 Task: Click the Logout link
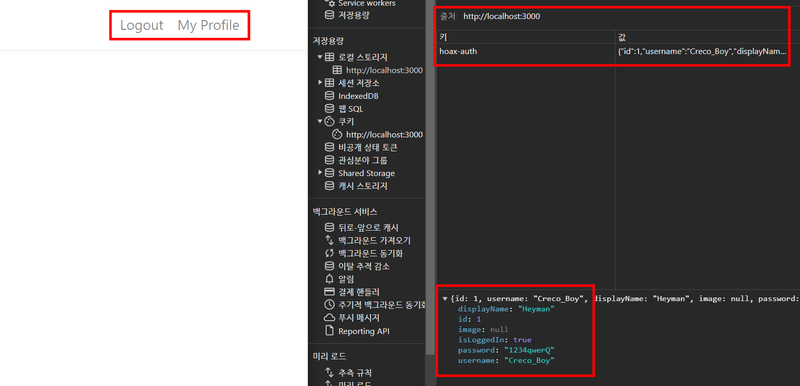[x=141, y=25]
